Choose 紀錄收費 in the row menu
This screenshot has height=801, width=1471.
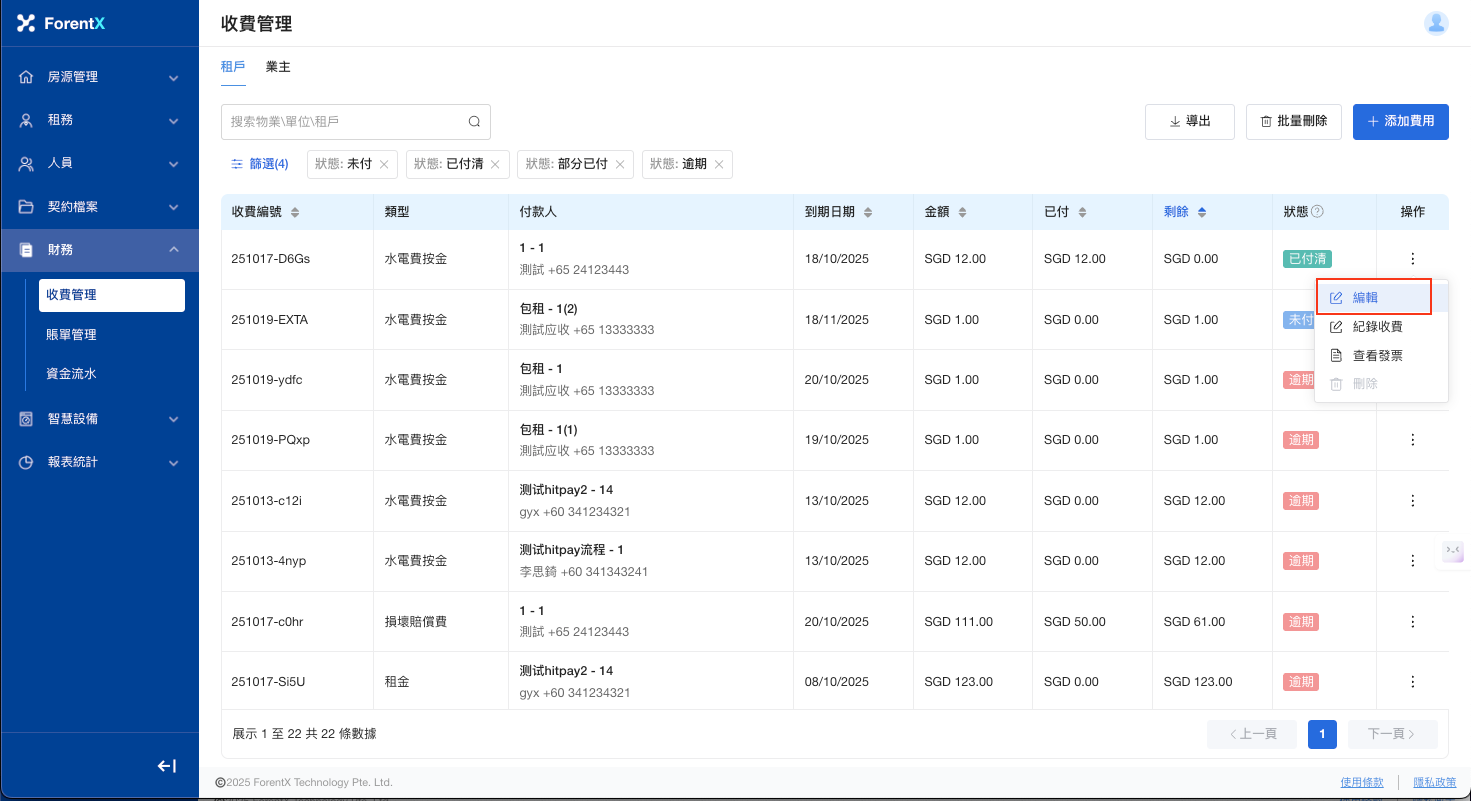[1376, 327]
